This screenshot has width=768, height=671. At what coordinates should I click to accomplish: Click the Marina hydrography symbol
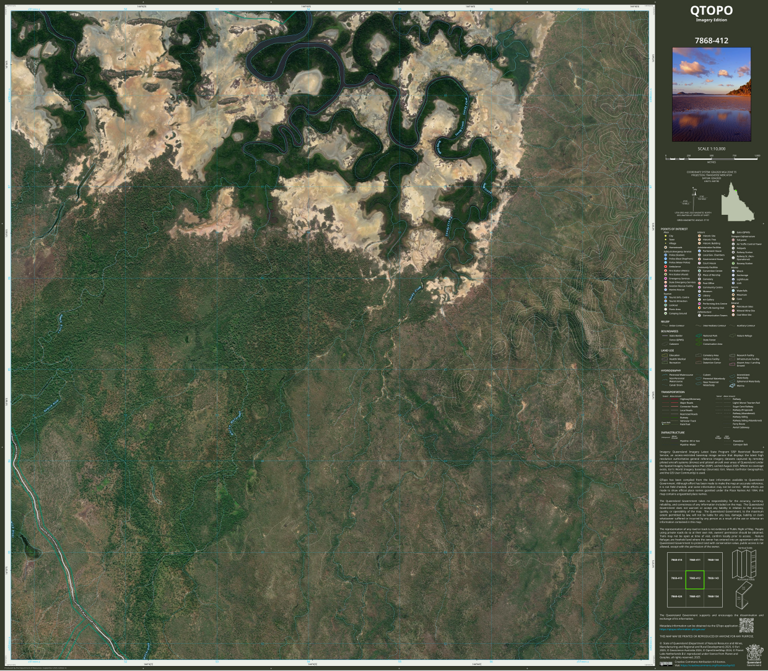click(732, 385)
